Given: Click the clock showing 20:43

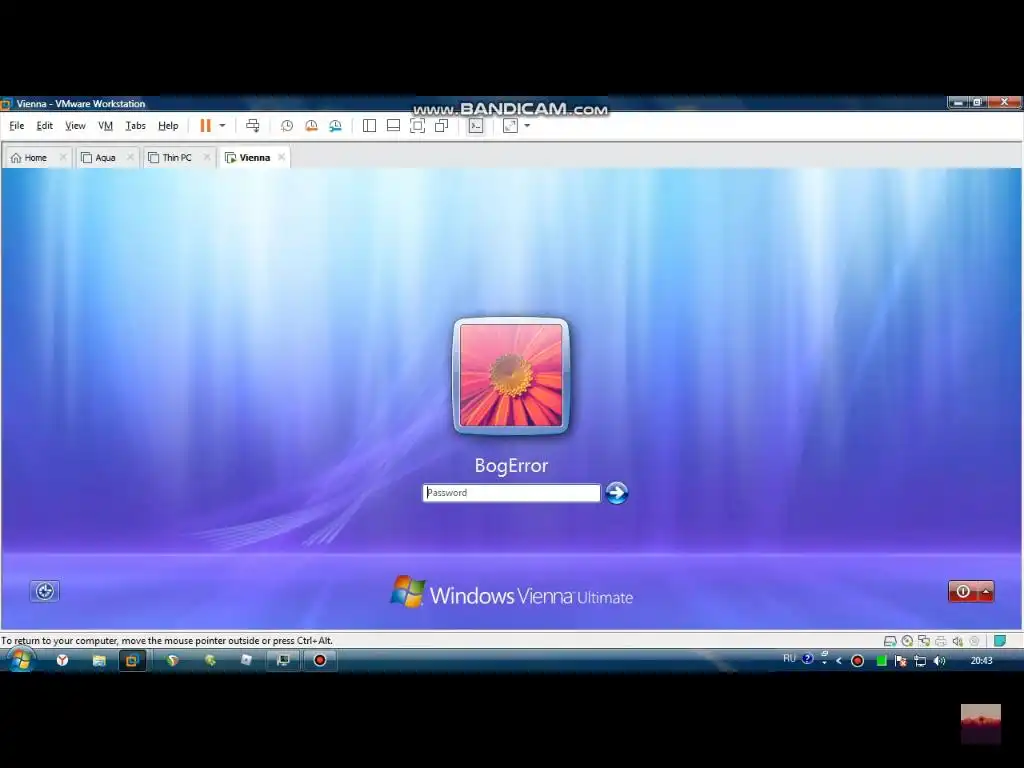Looking at the screenshot, I should pos(982,660).
